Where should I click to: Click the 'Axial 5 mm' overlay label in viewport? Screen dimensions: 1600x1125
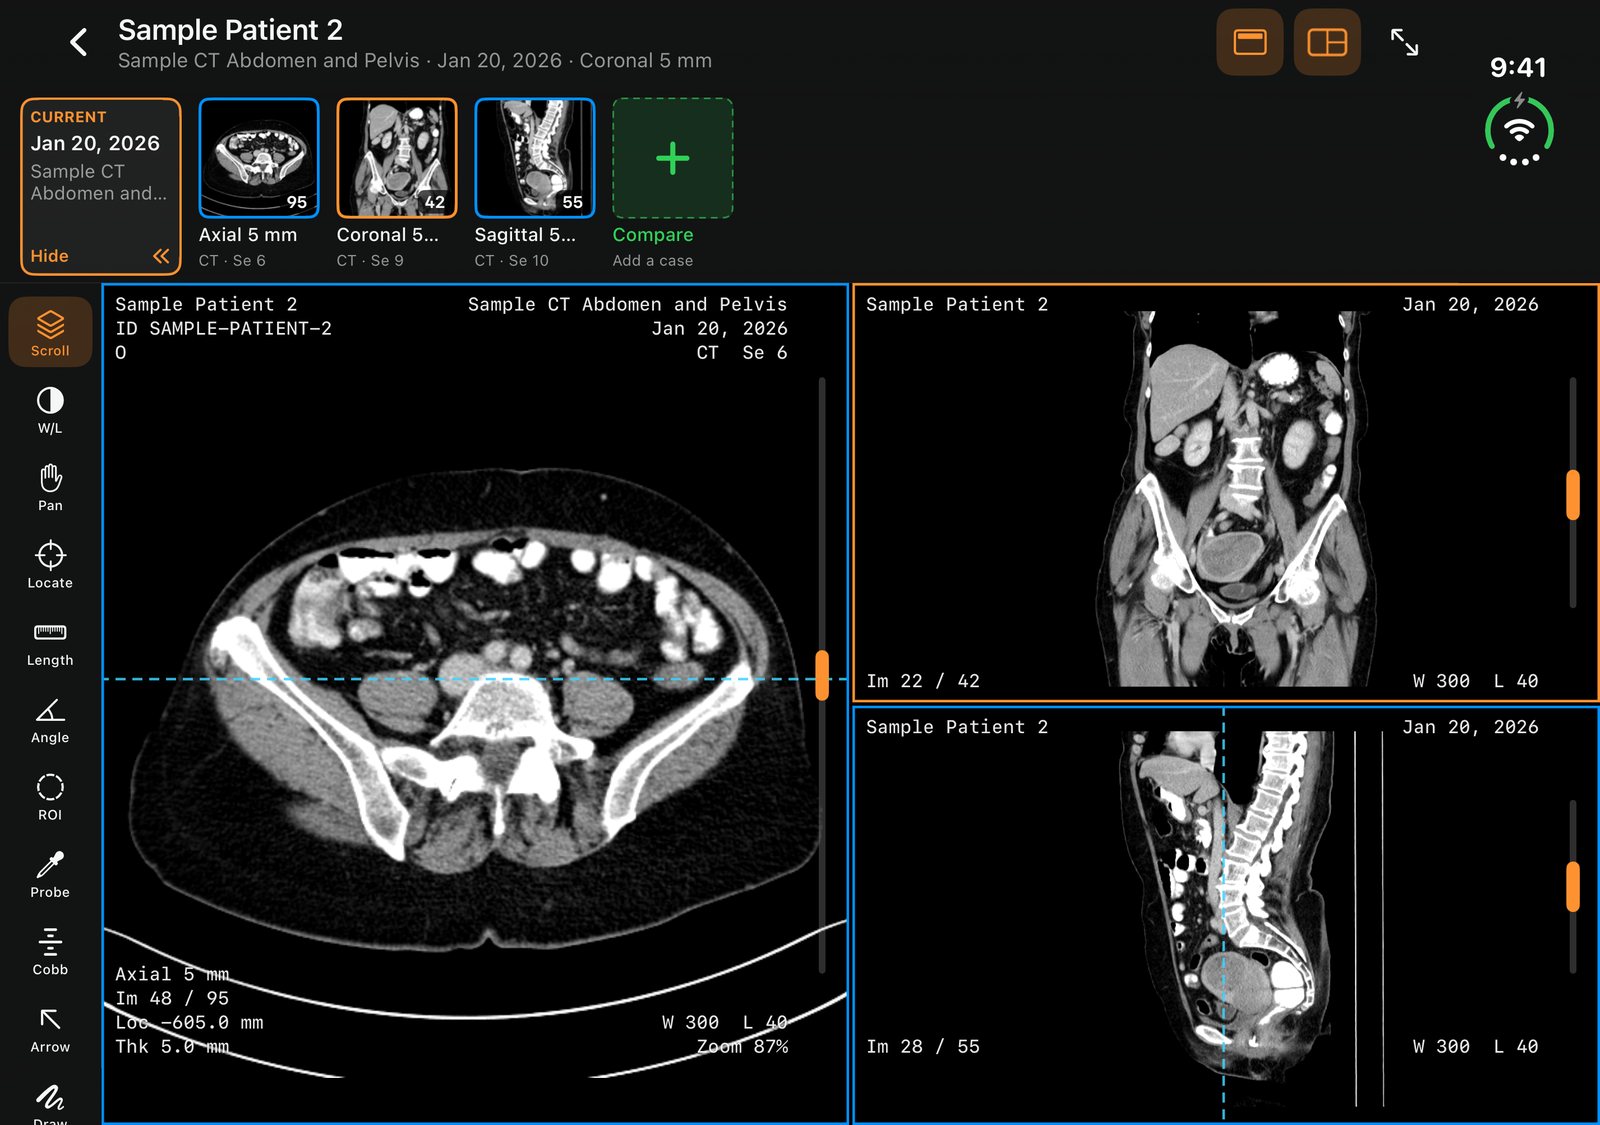pos(172,974)
